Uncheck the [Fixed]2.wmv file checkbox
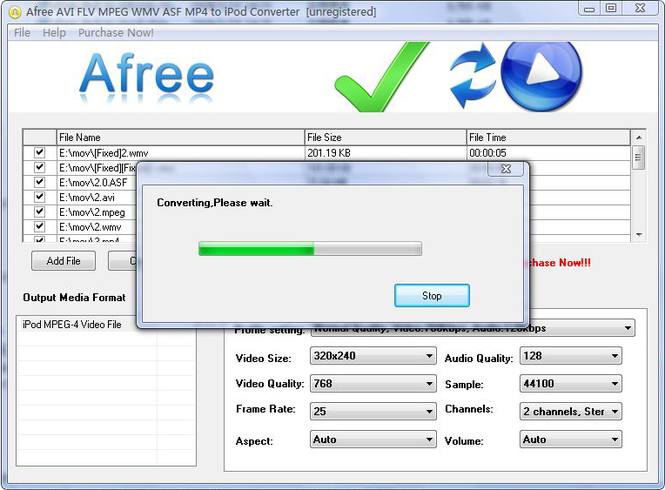Screen dimensions: 665x490 [39, 152]
